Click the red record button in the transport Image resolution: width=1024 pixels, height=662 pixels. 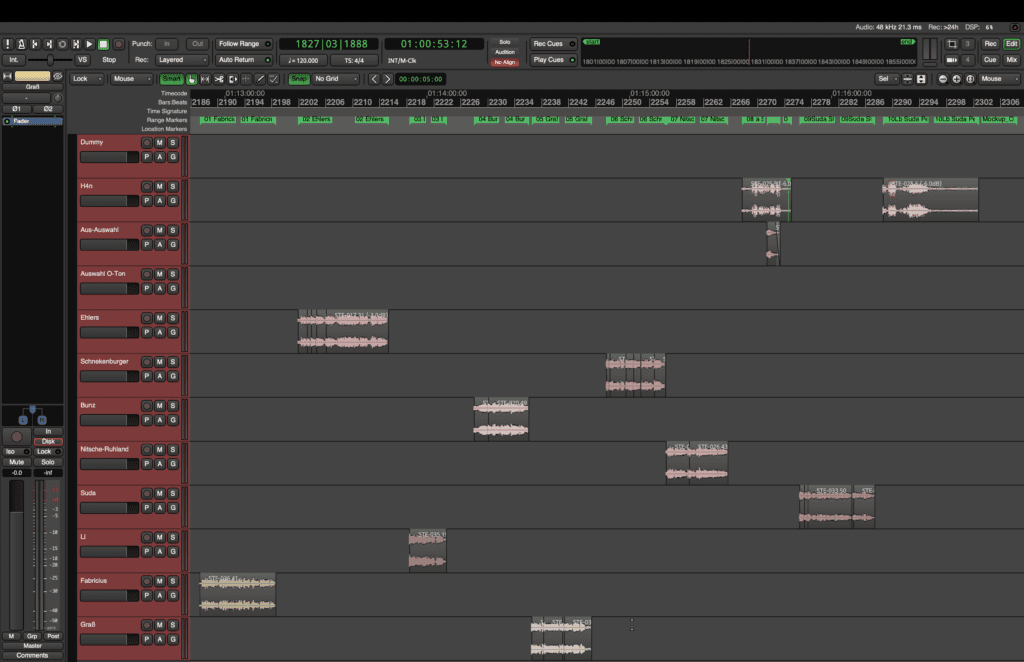118,45
